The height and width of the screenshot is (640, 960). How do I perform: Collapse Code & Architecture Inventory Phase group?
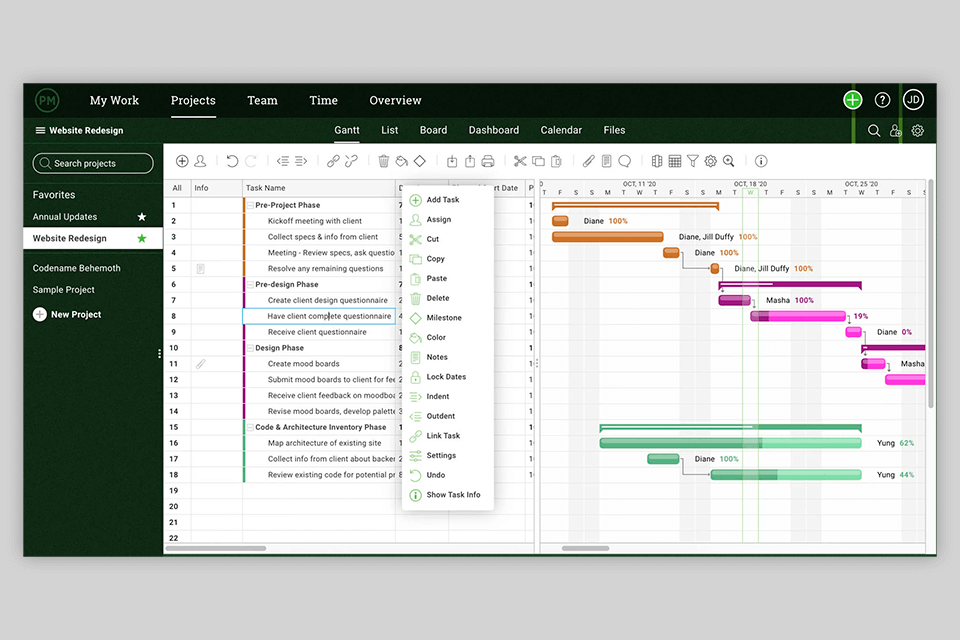250,427
